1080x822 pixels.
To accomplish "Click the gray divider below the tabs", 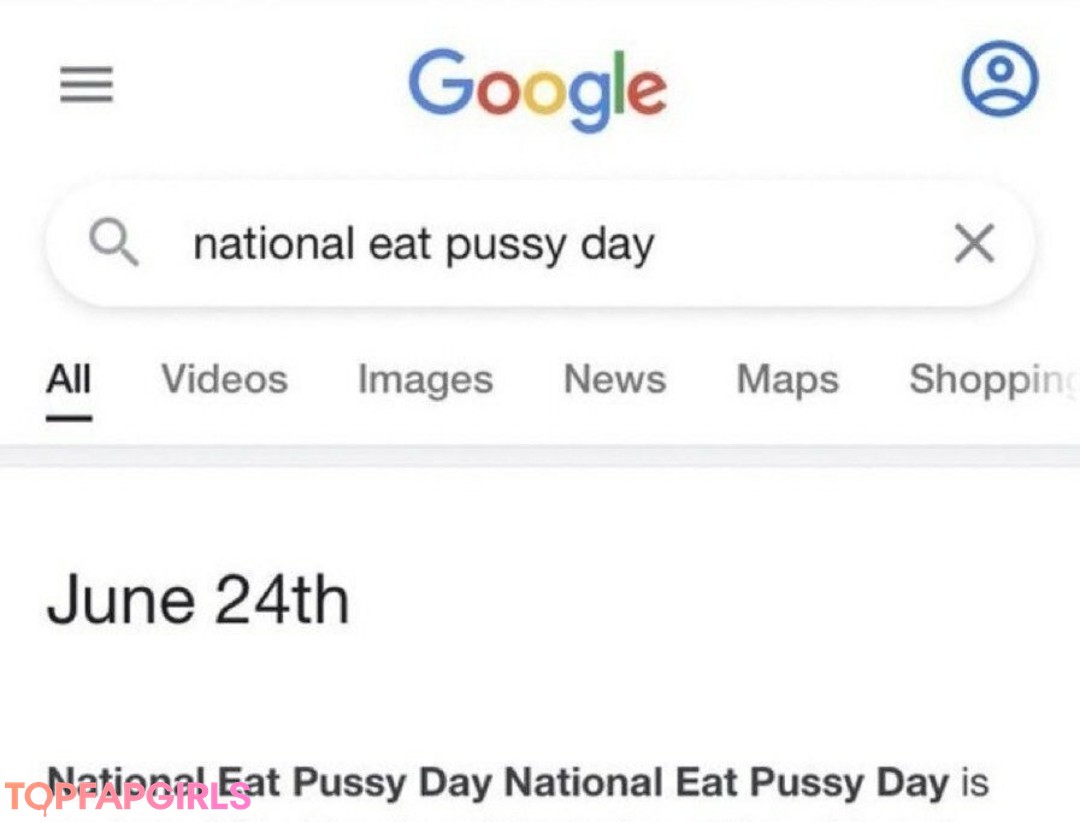I will 540,457.
